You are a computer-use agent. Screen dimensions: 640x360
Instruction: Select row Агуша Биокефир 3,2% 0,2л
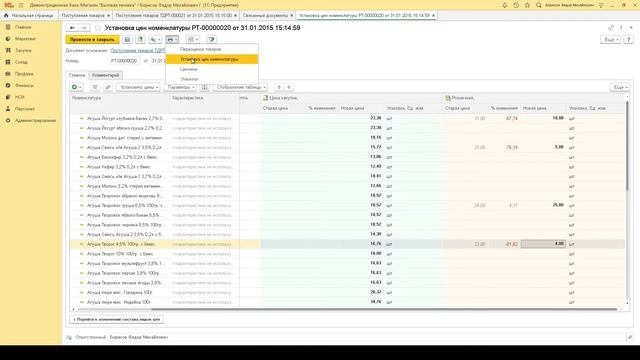pyautogui.click(x=122, y=157)
